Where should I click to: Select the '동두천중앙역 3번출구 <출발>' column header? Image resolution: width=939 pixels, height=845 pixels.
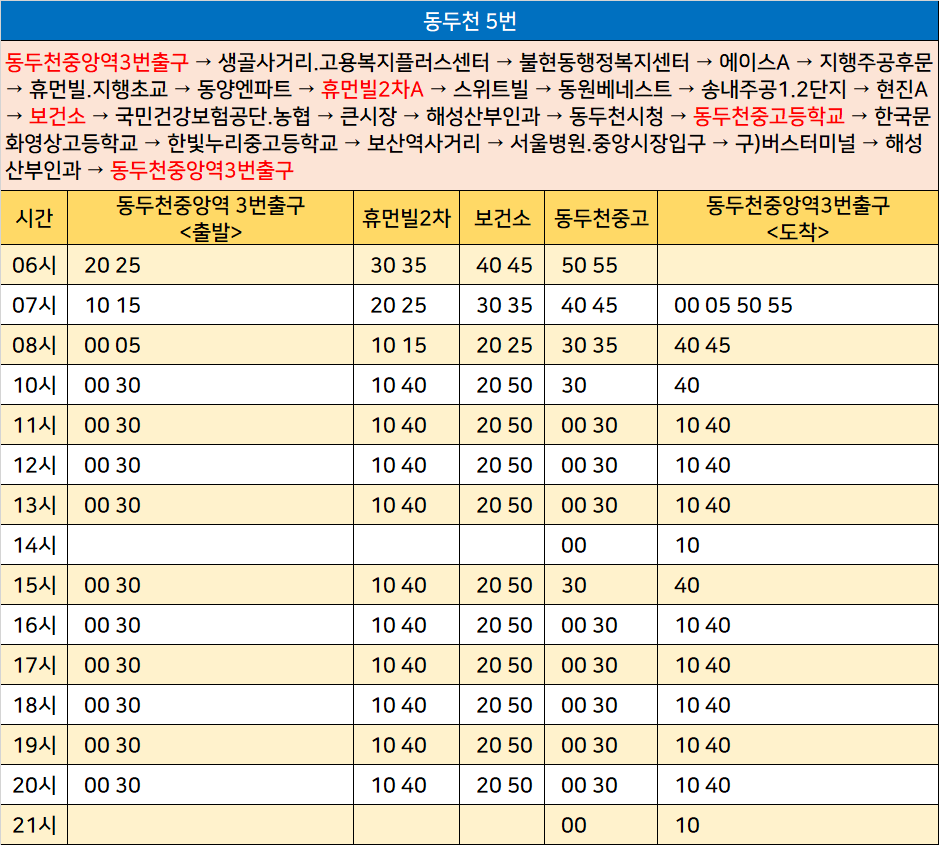[x=210, y=217]
